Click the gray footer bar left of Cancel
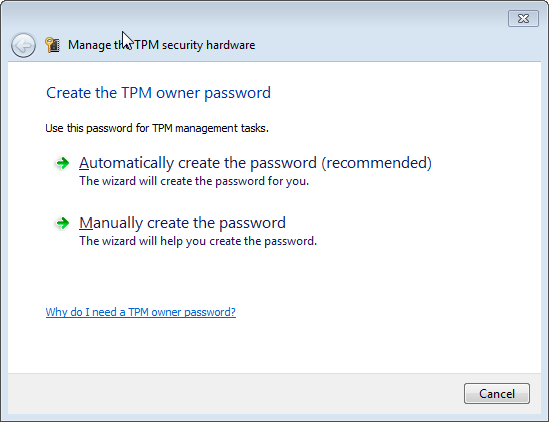 (235, 393)
